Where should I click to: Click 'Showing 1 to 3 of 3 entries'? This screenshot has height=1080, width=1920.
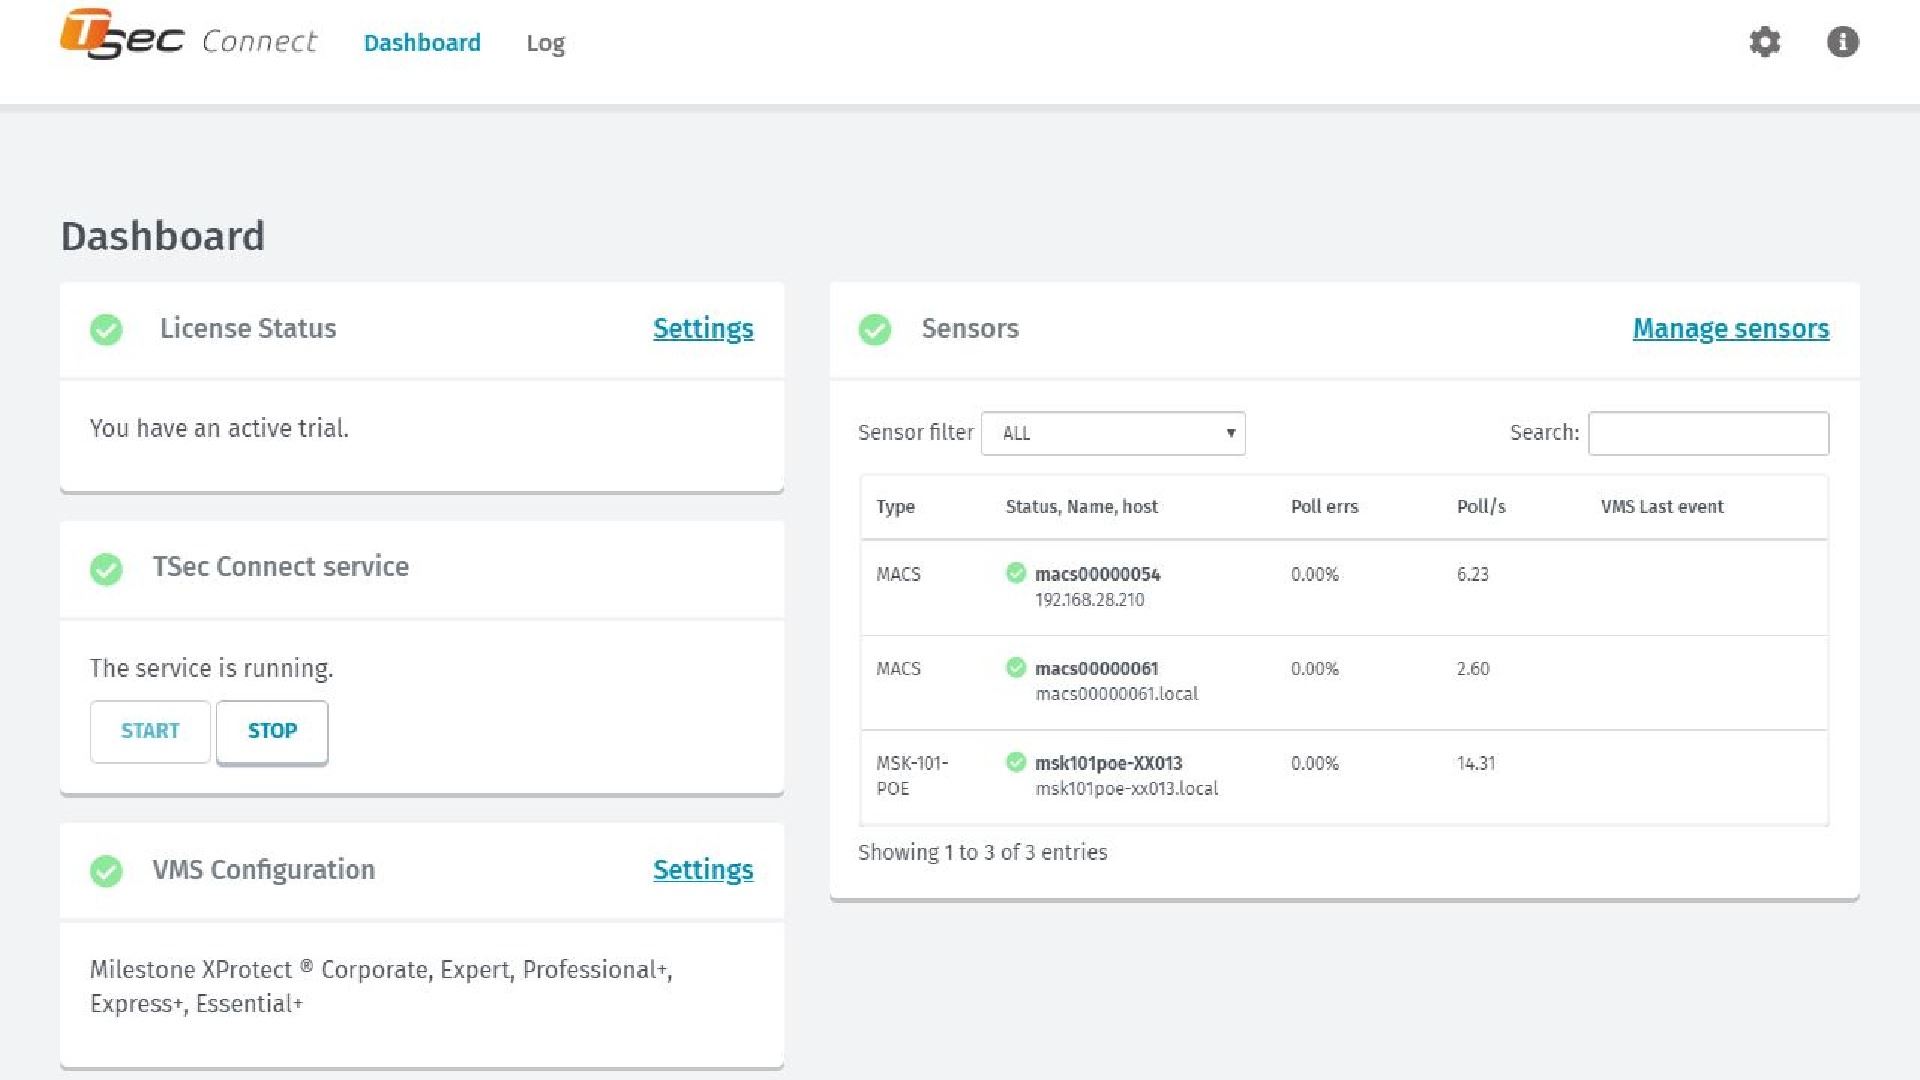coord(982,852)
